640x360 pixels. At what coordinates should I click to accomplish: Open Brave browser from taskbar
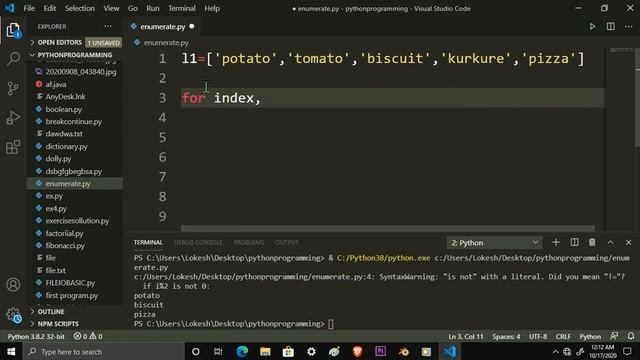pos(358,351)
